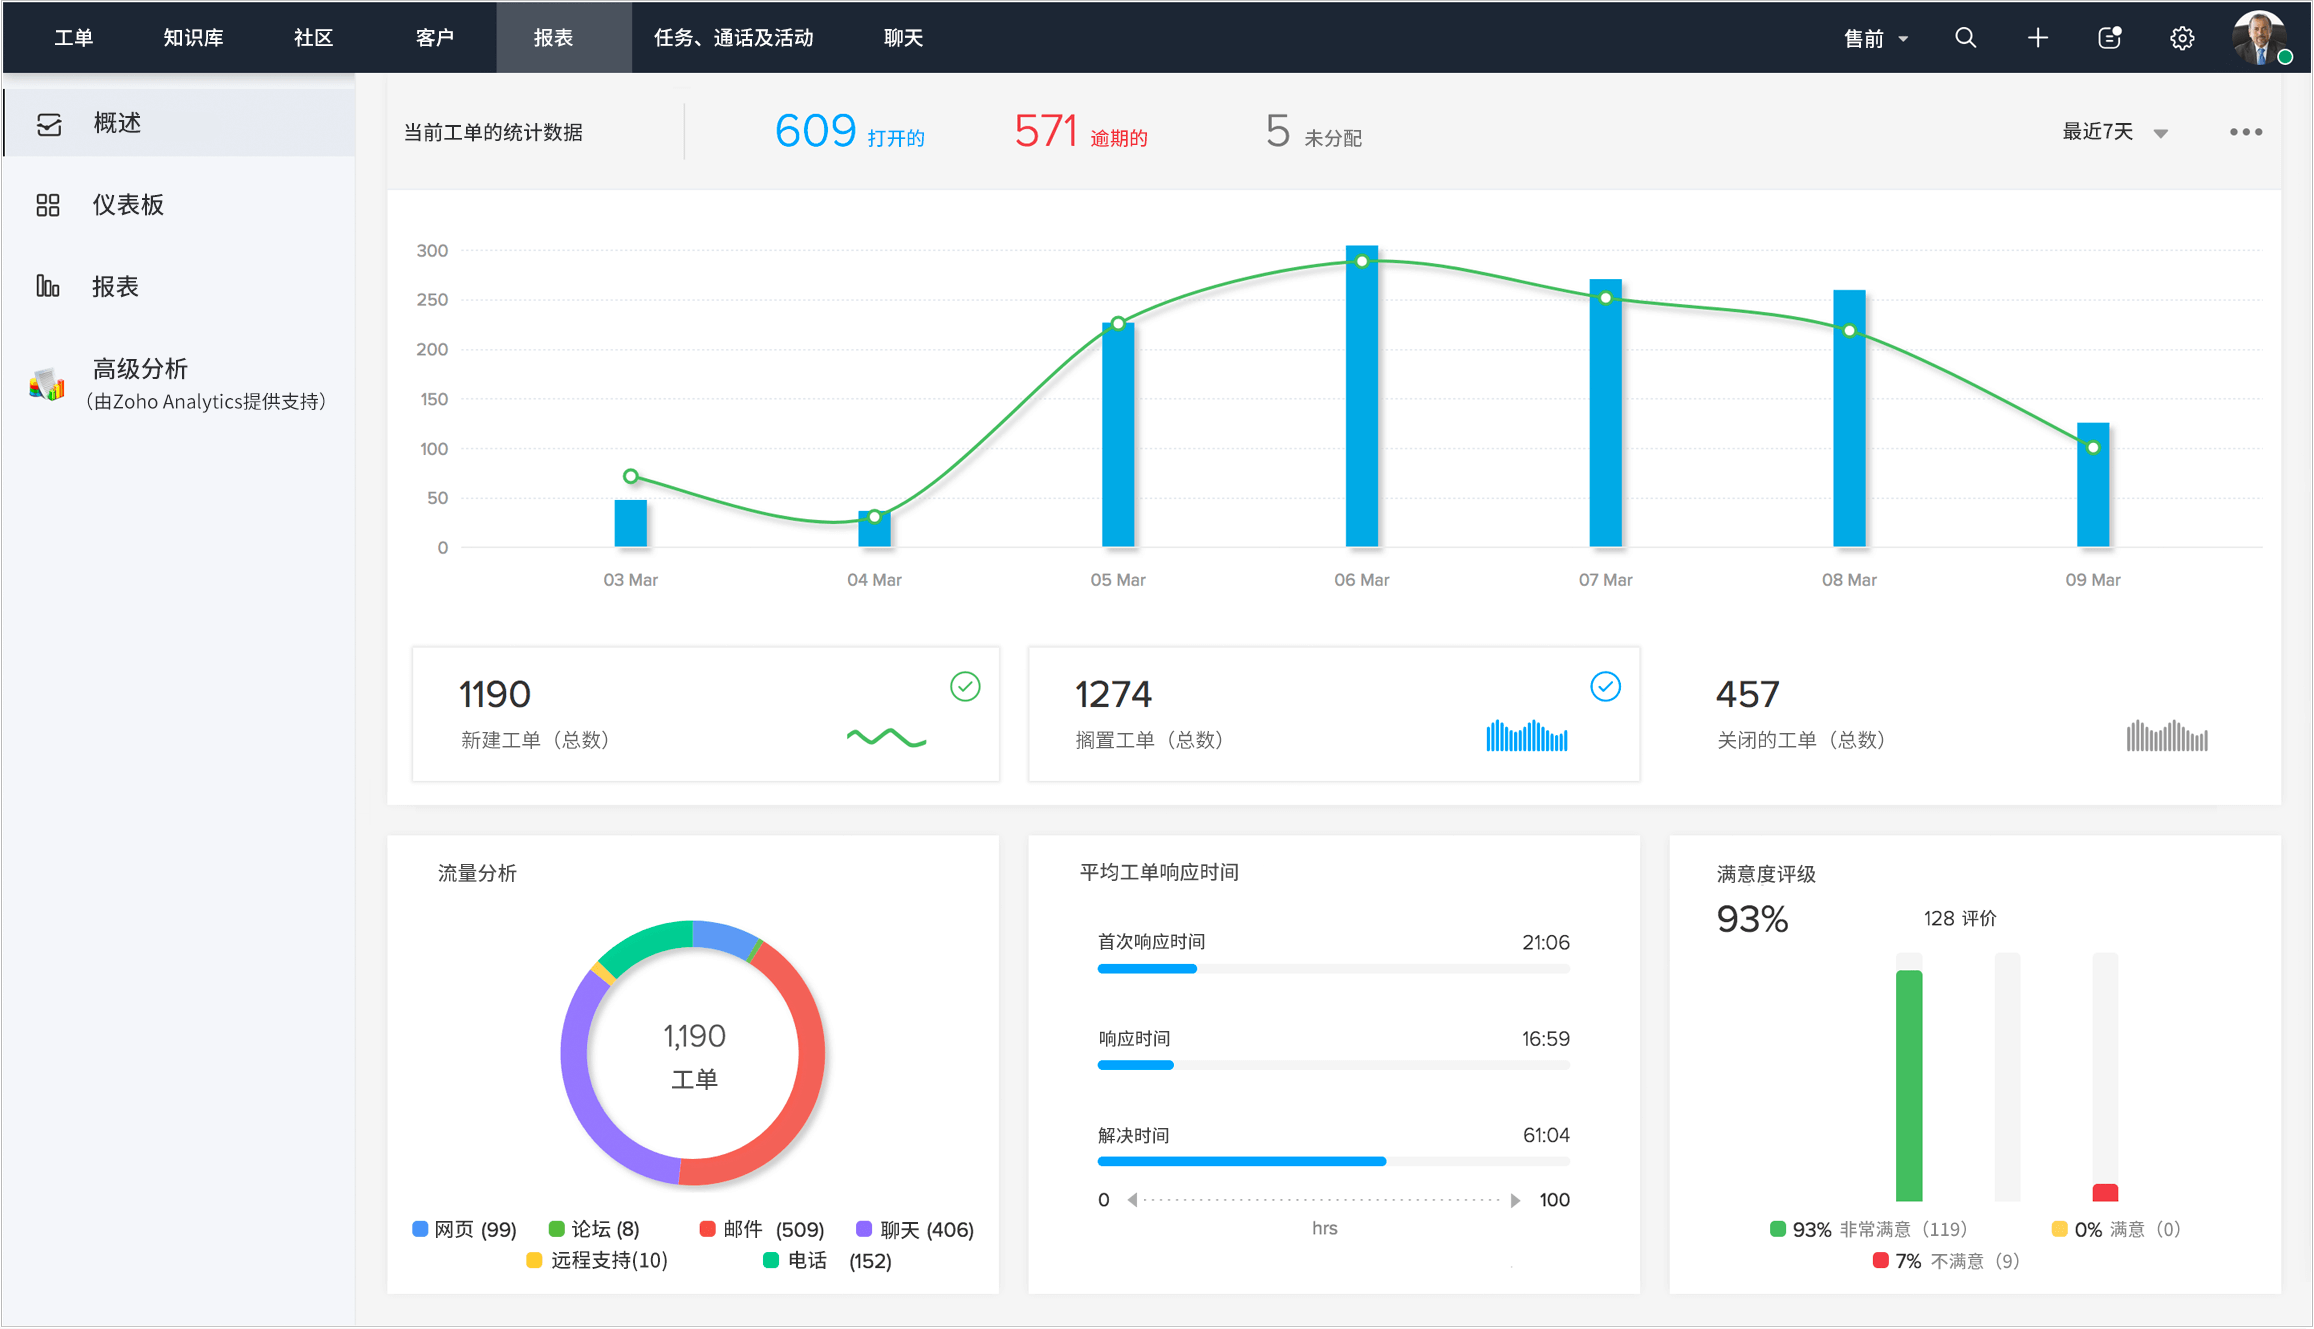This screenshot has width=2314, height=1329.
Task: Click the plus icon to create new item
Action: (2037, 37)
